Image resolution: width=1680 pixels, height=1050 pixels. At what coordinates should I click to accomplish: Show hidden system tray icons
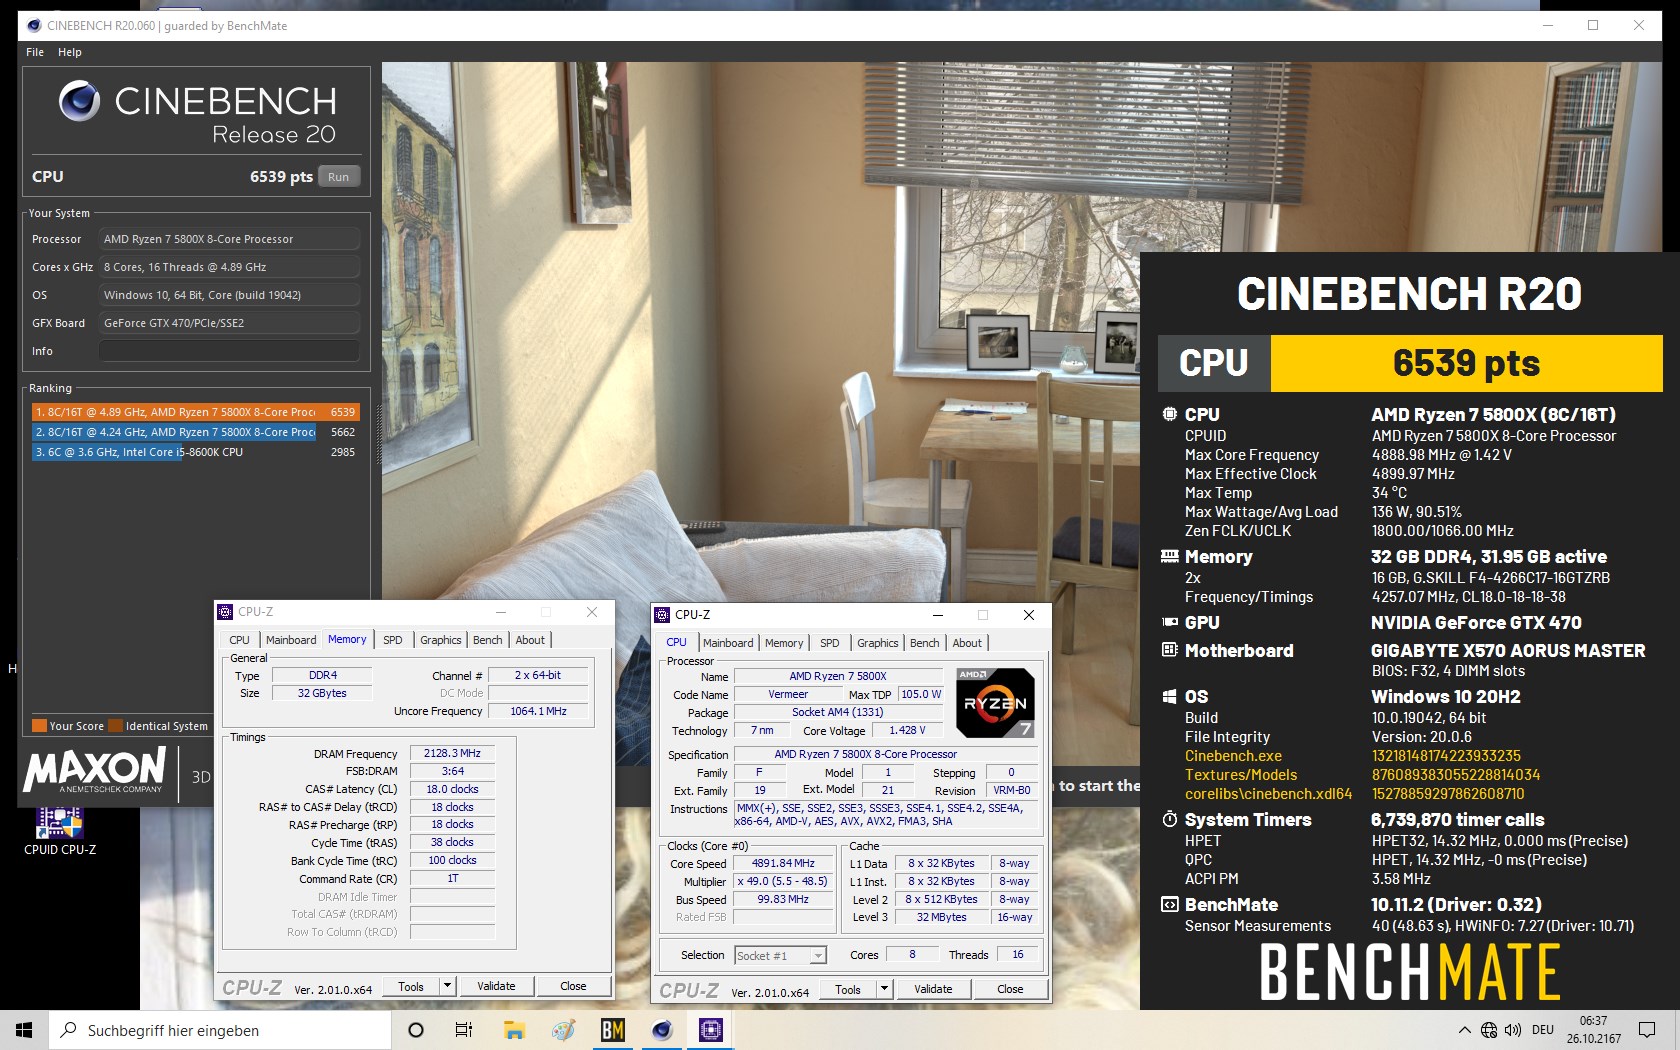(x=1465, y=1030)
